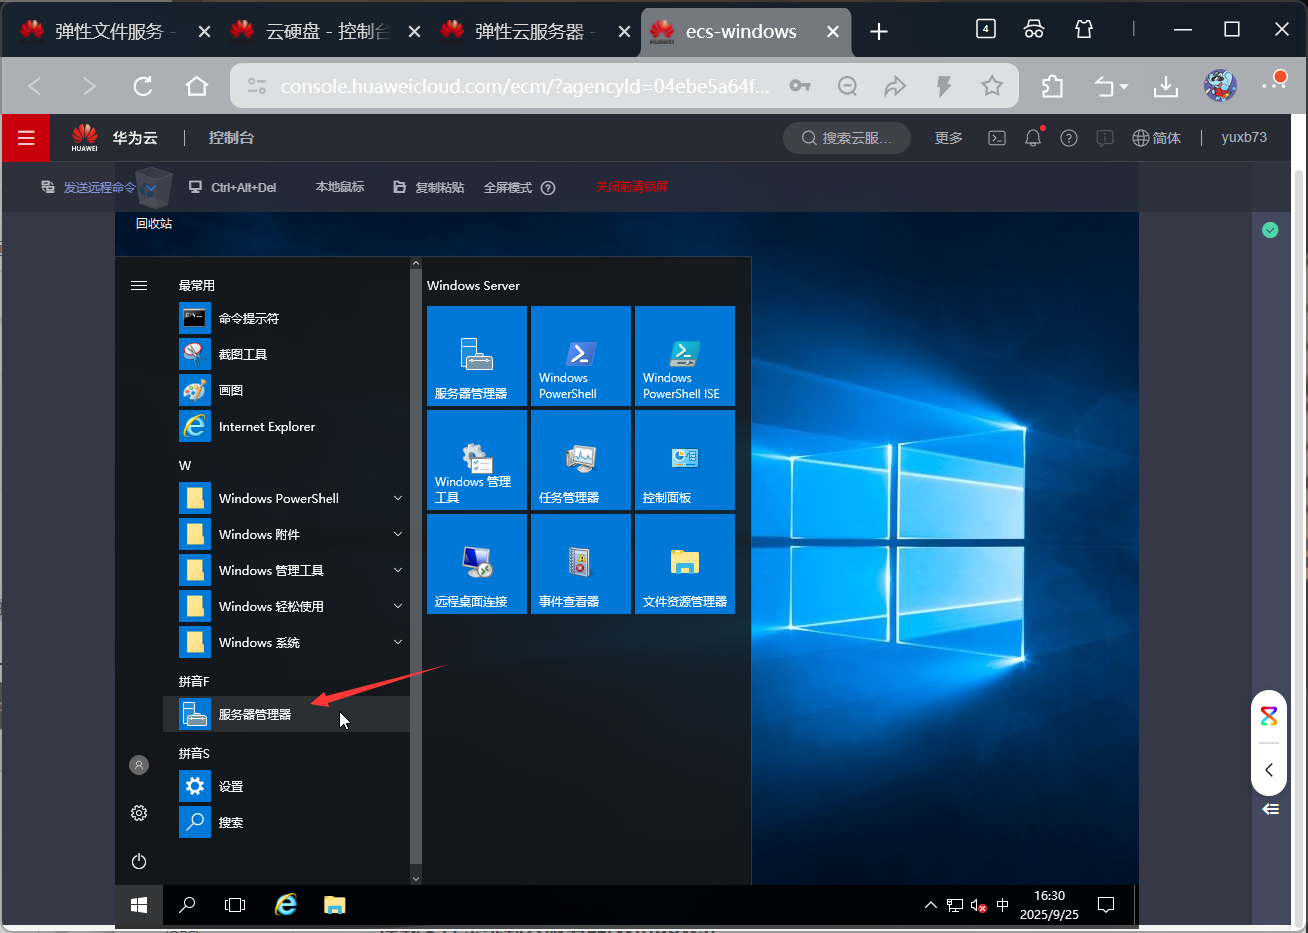Open the 任务管理器 tile
This screenshot has width=1308, height=933.
coord(581,460)
